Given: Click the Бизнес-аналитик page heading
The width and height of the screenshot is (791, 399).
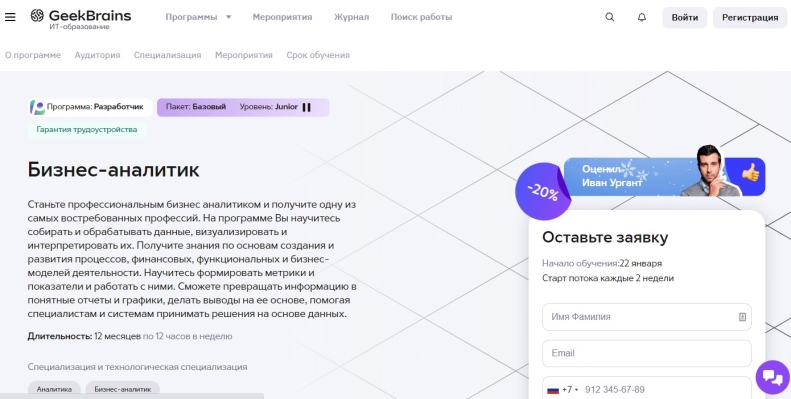Looking at the screenshot, I should pos(114,169).
